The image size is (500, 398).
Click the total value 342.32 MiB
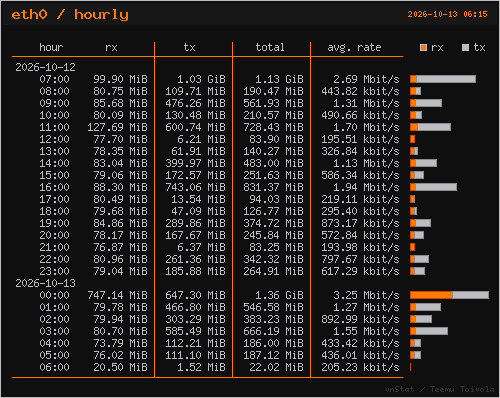point(273,259)
